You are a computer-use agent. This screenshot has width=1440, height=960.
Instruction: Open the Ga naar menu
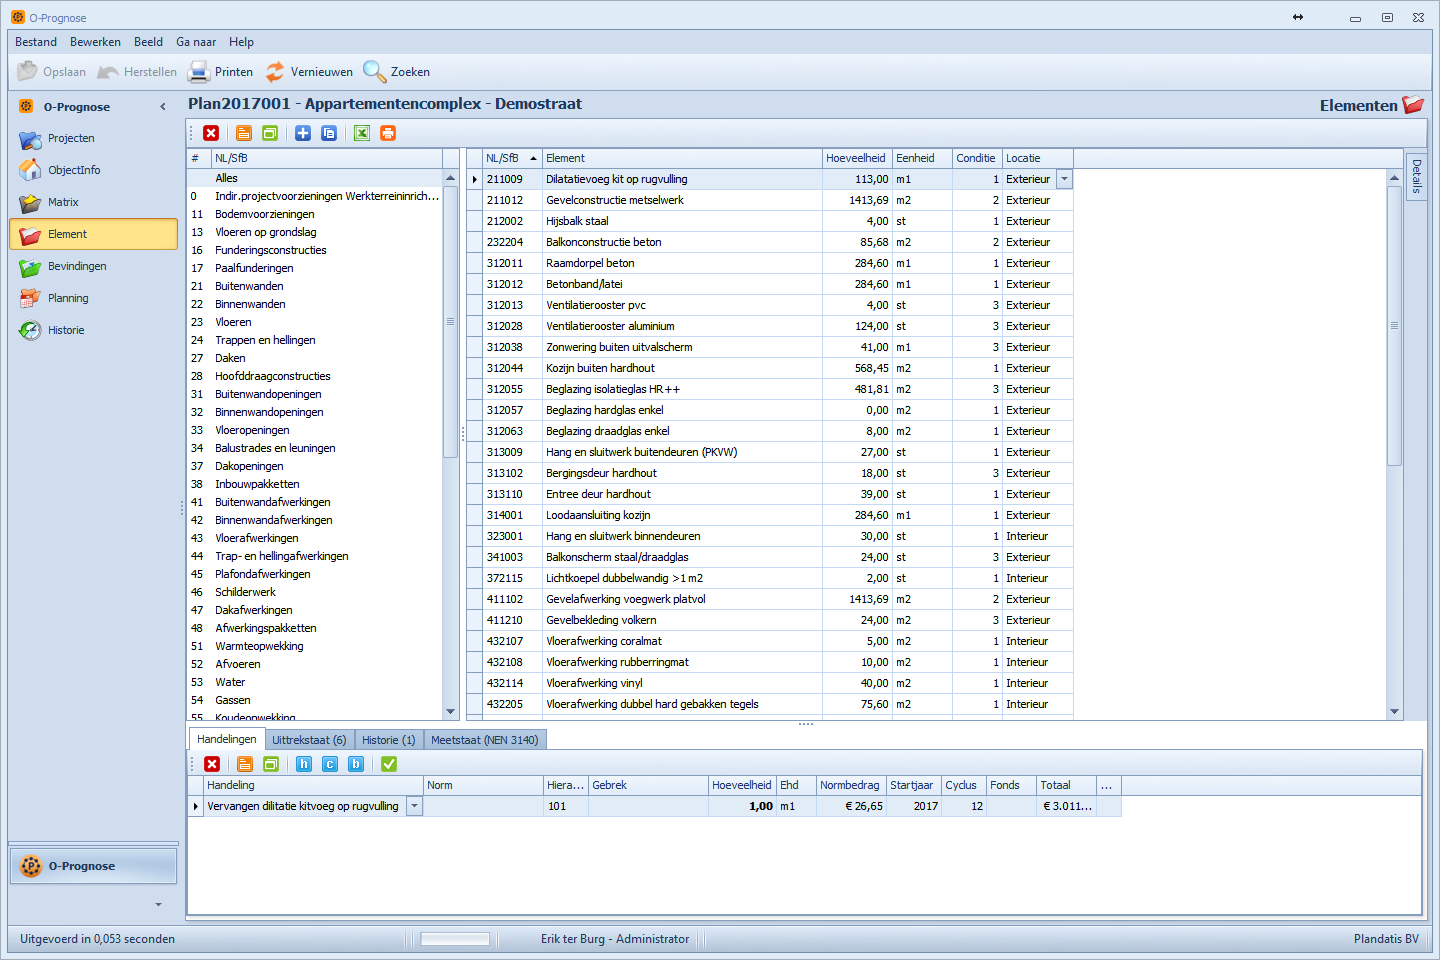click(x=196, y=42)
